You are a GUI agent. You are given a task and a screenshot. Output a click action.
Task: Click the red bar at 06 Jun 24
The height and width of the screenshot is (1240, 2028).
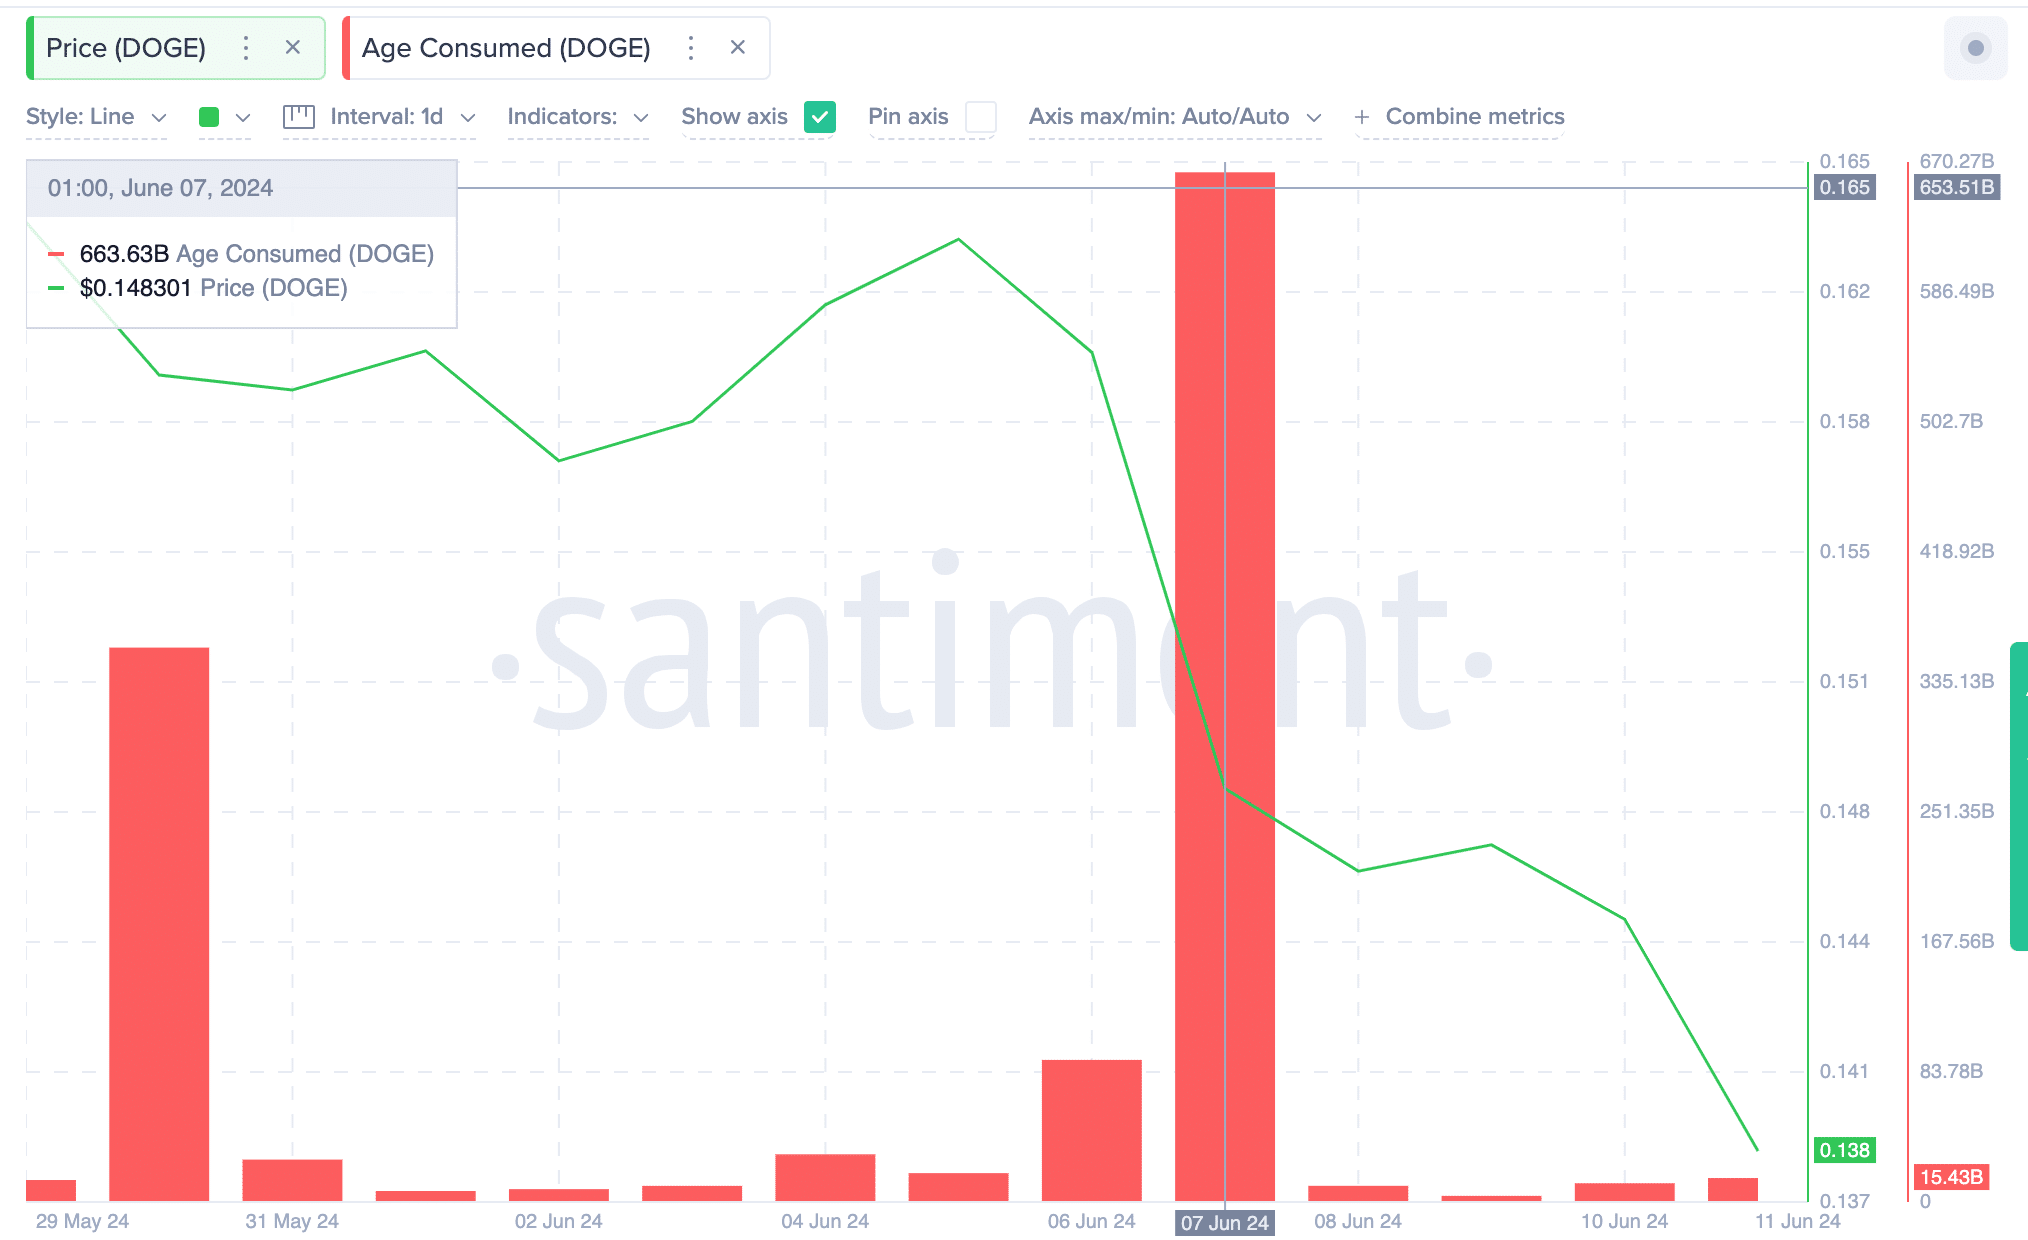pos(1091,1130)
